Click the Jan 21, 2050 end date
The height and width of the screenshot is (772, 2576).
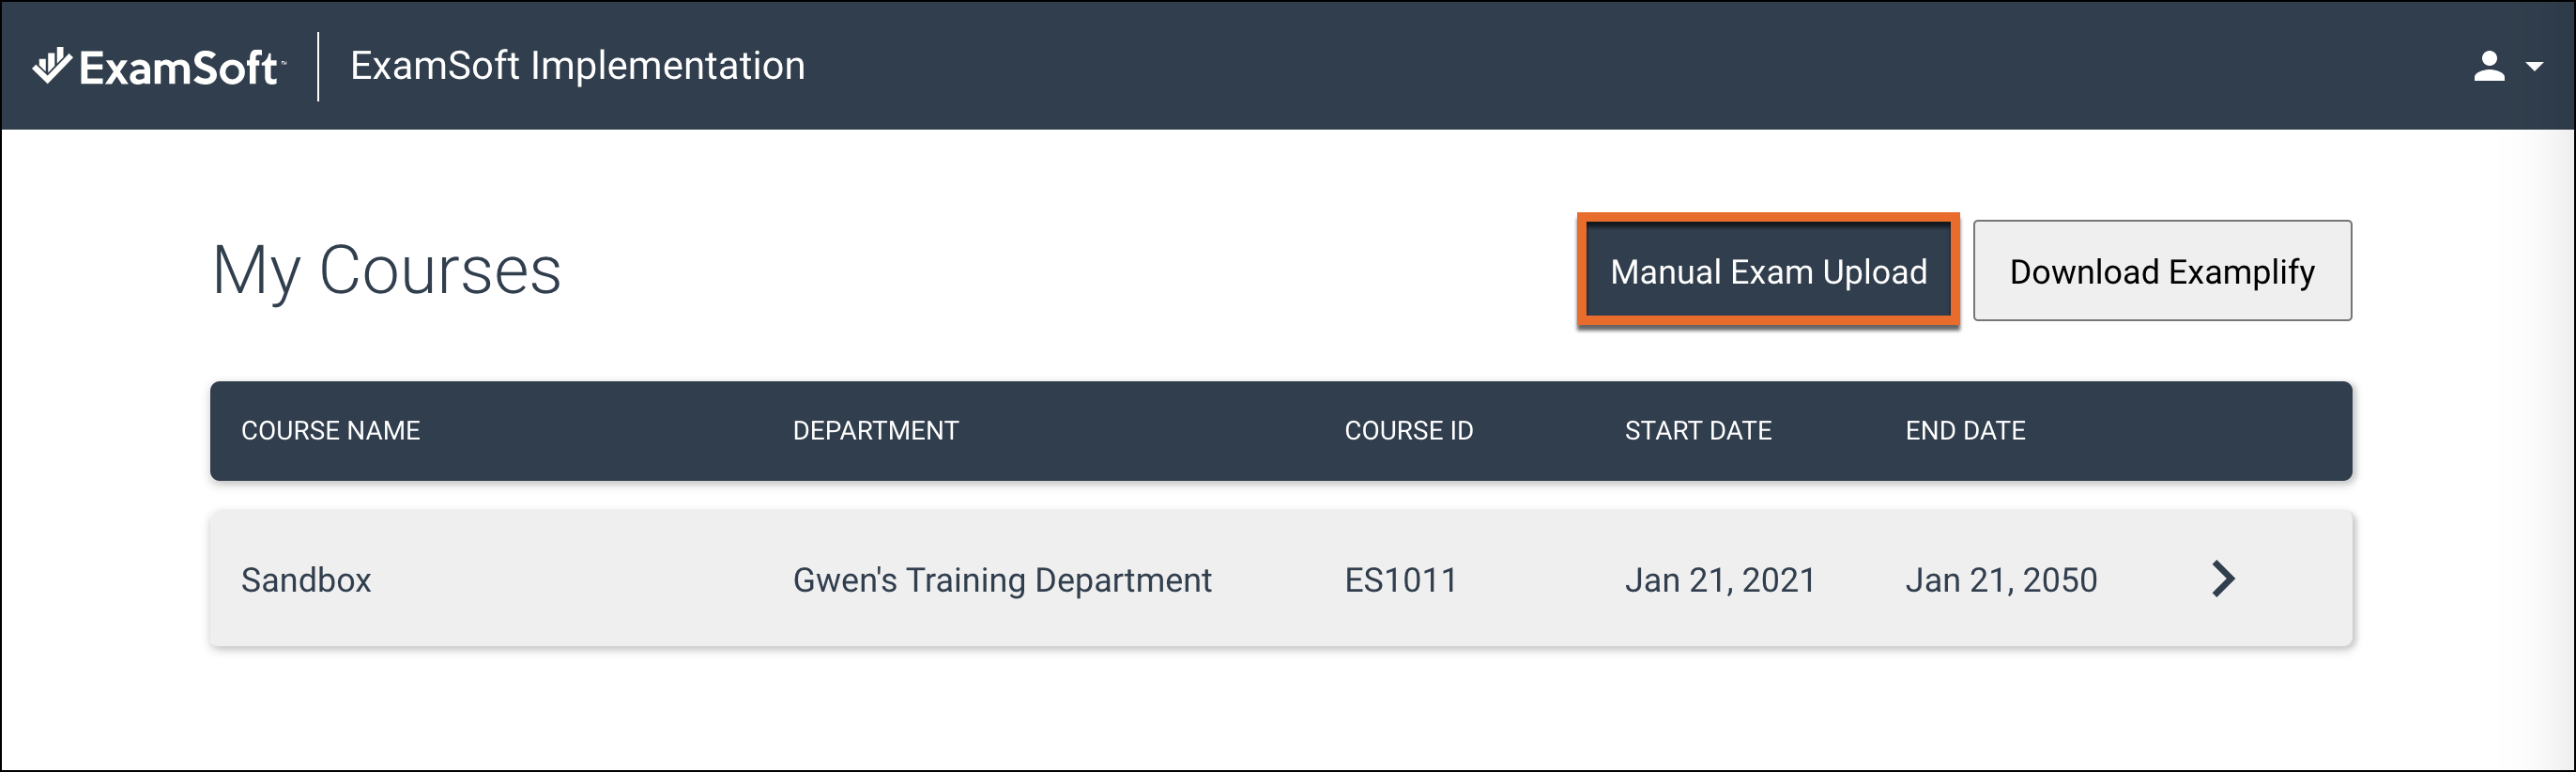point(2001,580)
